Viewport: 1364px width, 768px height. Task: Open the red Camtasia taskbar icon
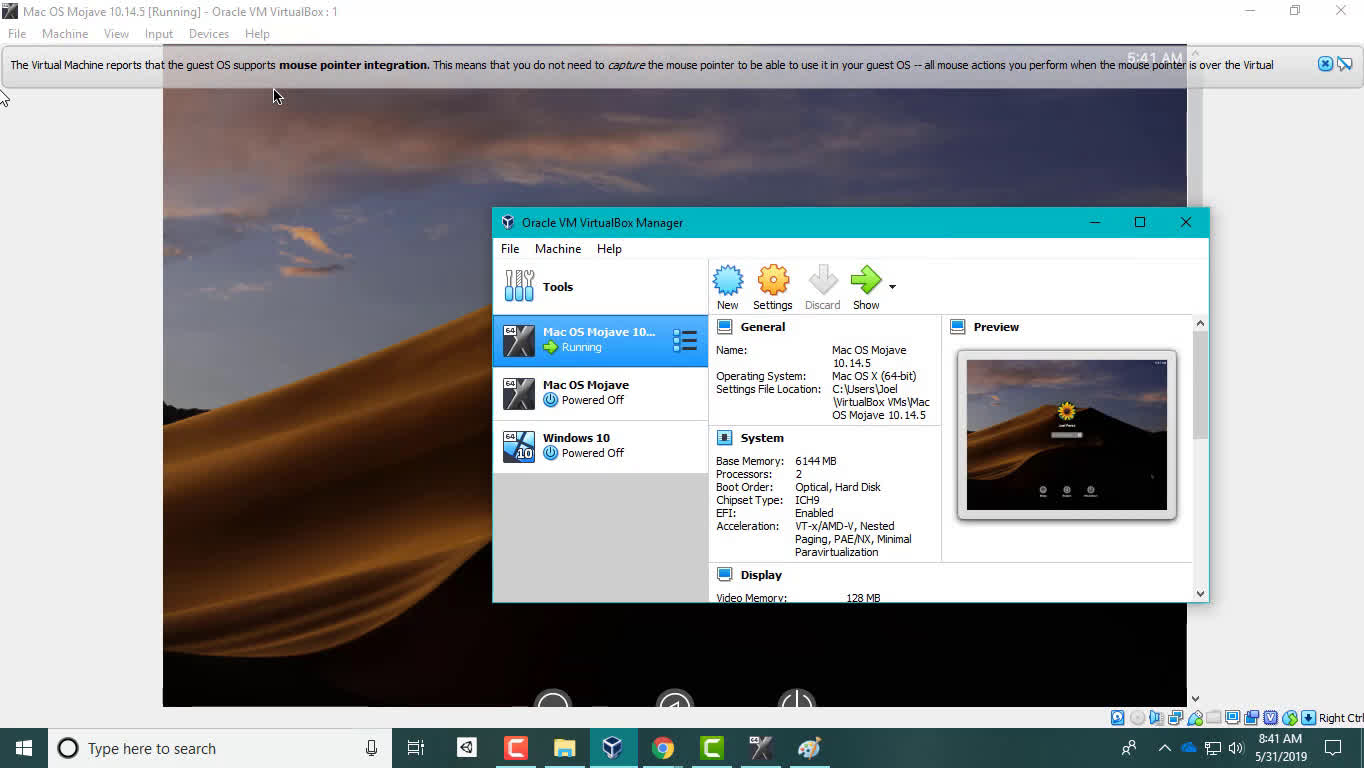click(515, 748)
